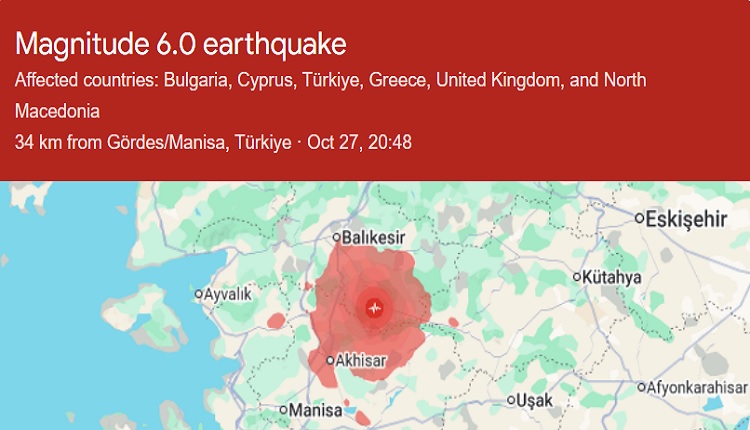Image resolution: width=750 pixels, height=430 pixels.
Task: Click the earthquake epicenter seismograph icon
Action: [x=374, y=308]
